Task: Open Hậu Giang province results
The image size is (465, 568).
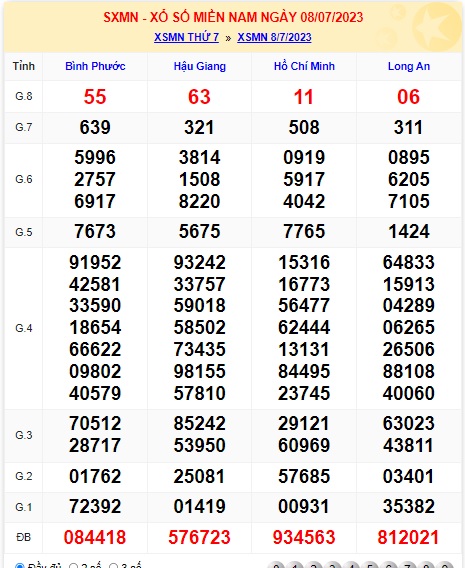Action: pyautogui.click(x=200, y=66)
